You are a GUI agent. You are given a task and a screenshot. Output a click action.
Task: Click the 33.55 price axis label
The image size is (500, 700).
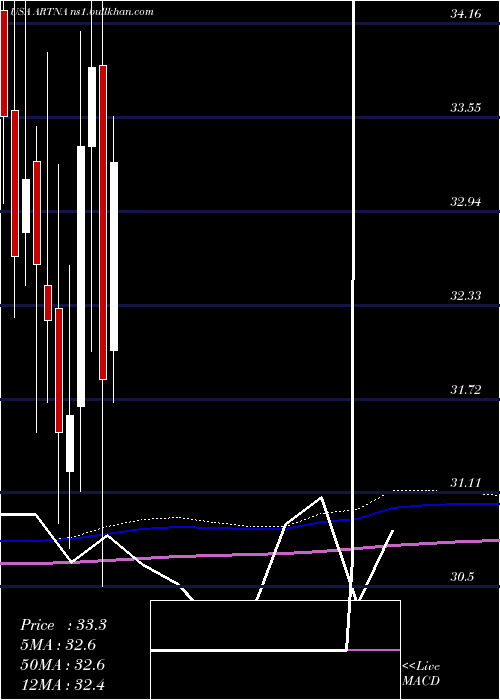(x=466, y=108)
